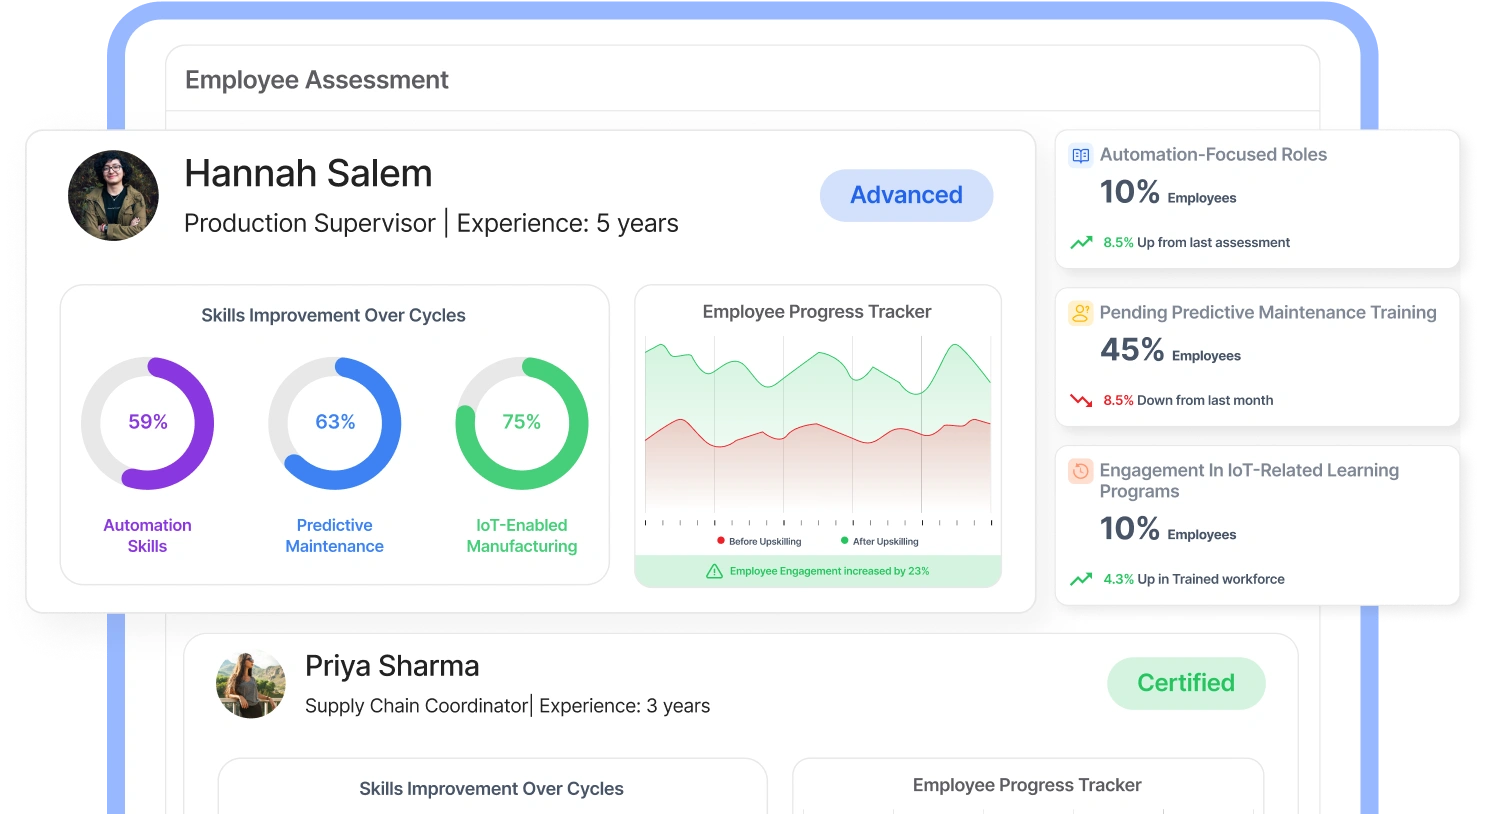Click '4.3% Up in Trained workforce' text
This screenshot has height=814, width=1485.
1194,580
